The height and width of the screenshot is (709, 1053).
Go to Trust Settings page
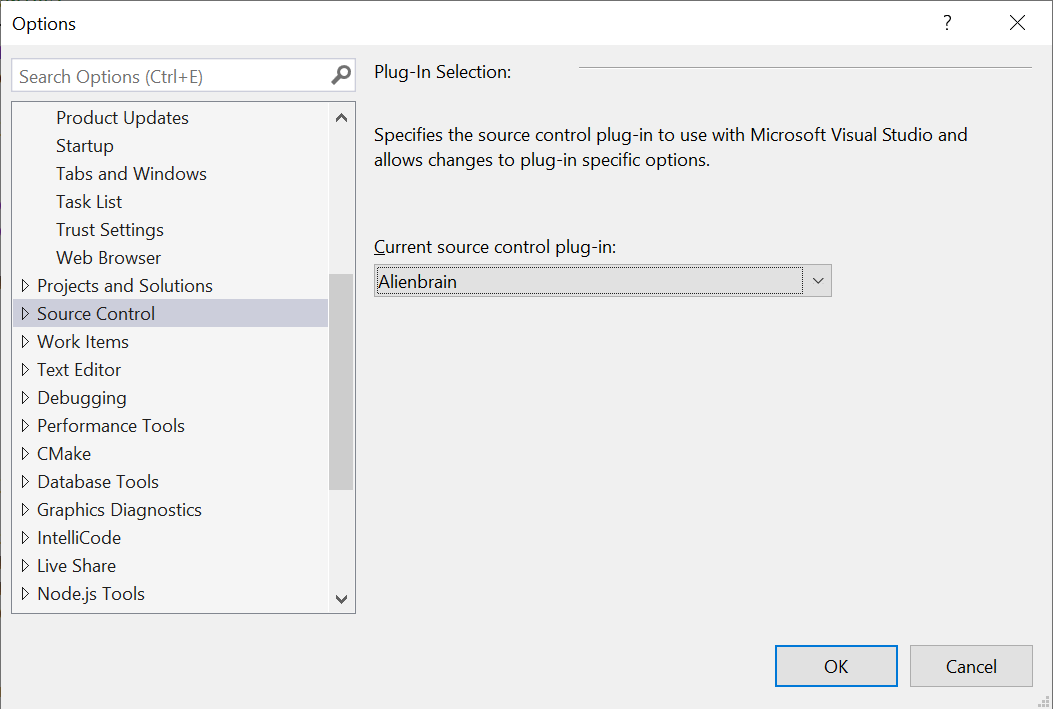[110, 230]
